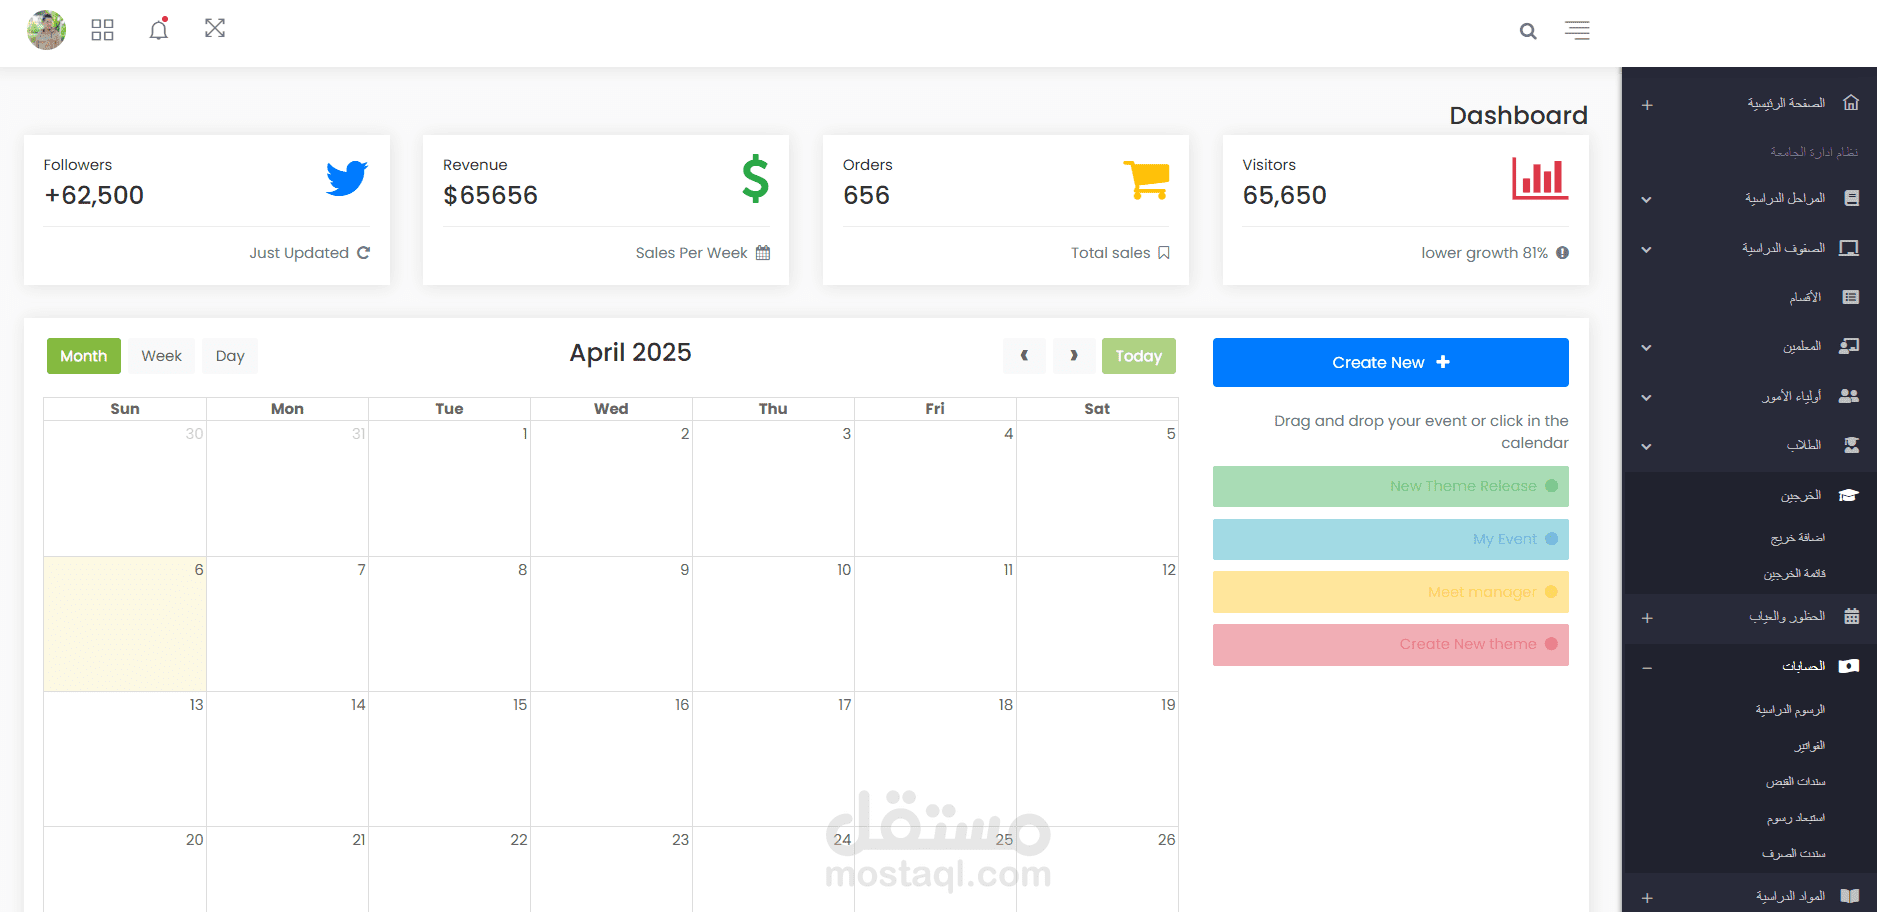This screenshot has height=912, width=1877.
Task: Switch calendar to Day view
Action: (230, 356)
